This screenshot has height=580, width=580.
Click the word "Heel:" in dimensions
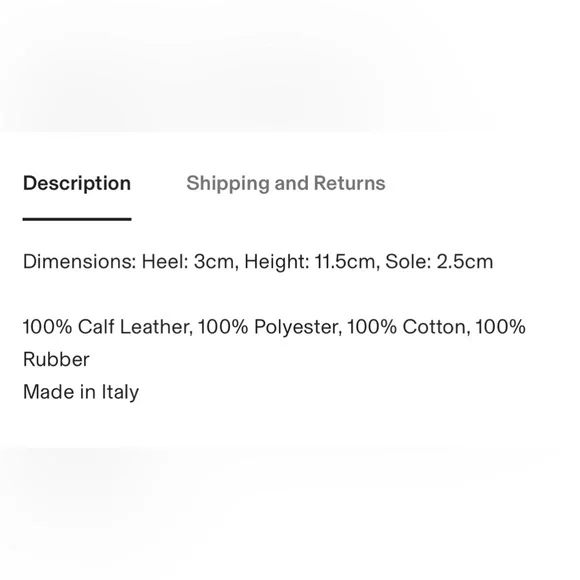(165, 262)
